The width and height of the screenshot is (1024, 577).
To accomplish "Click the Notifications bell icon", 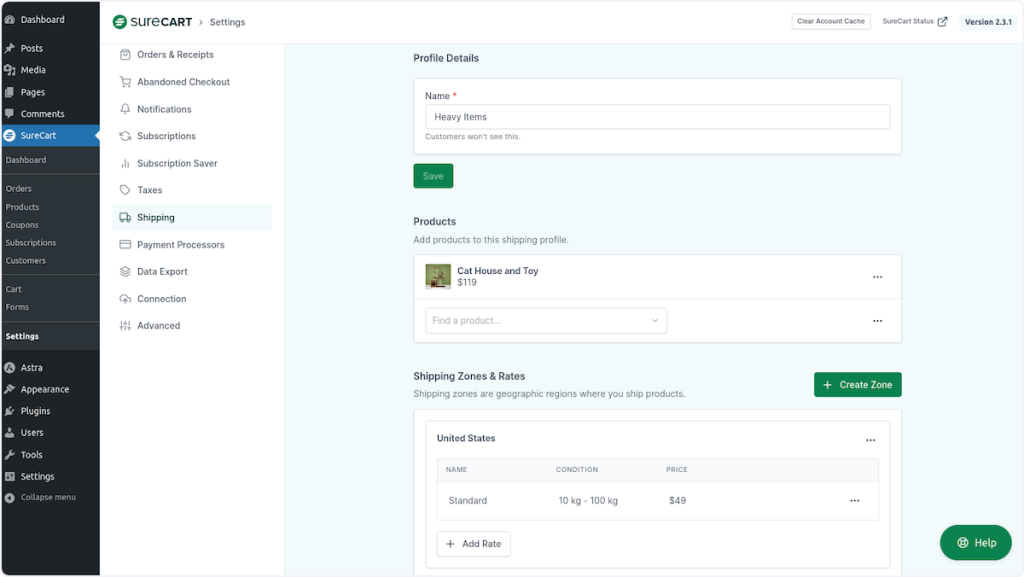I will click(x=125, y=109).
